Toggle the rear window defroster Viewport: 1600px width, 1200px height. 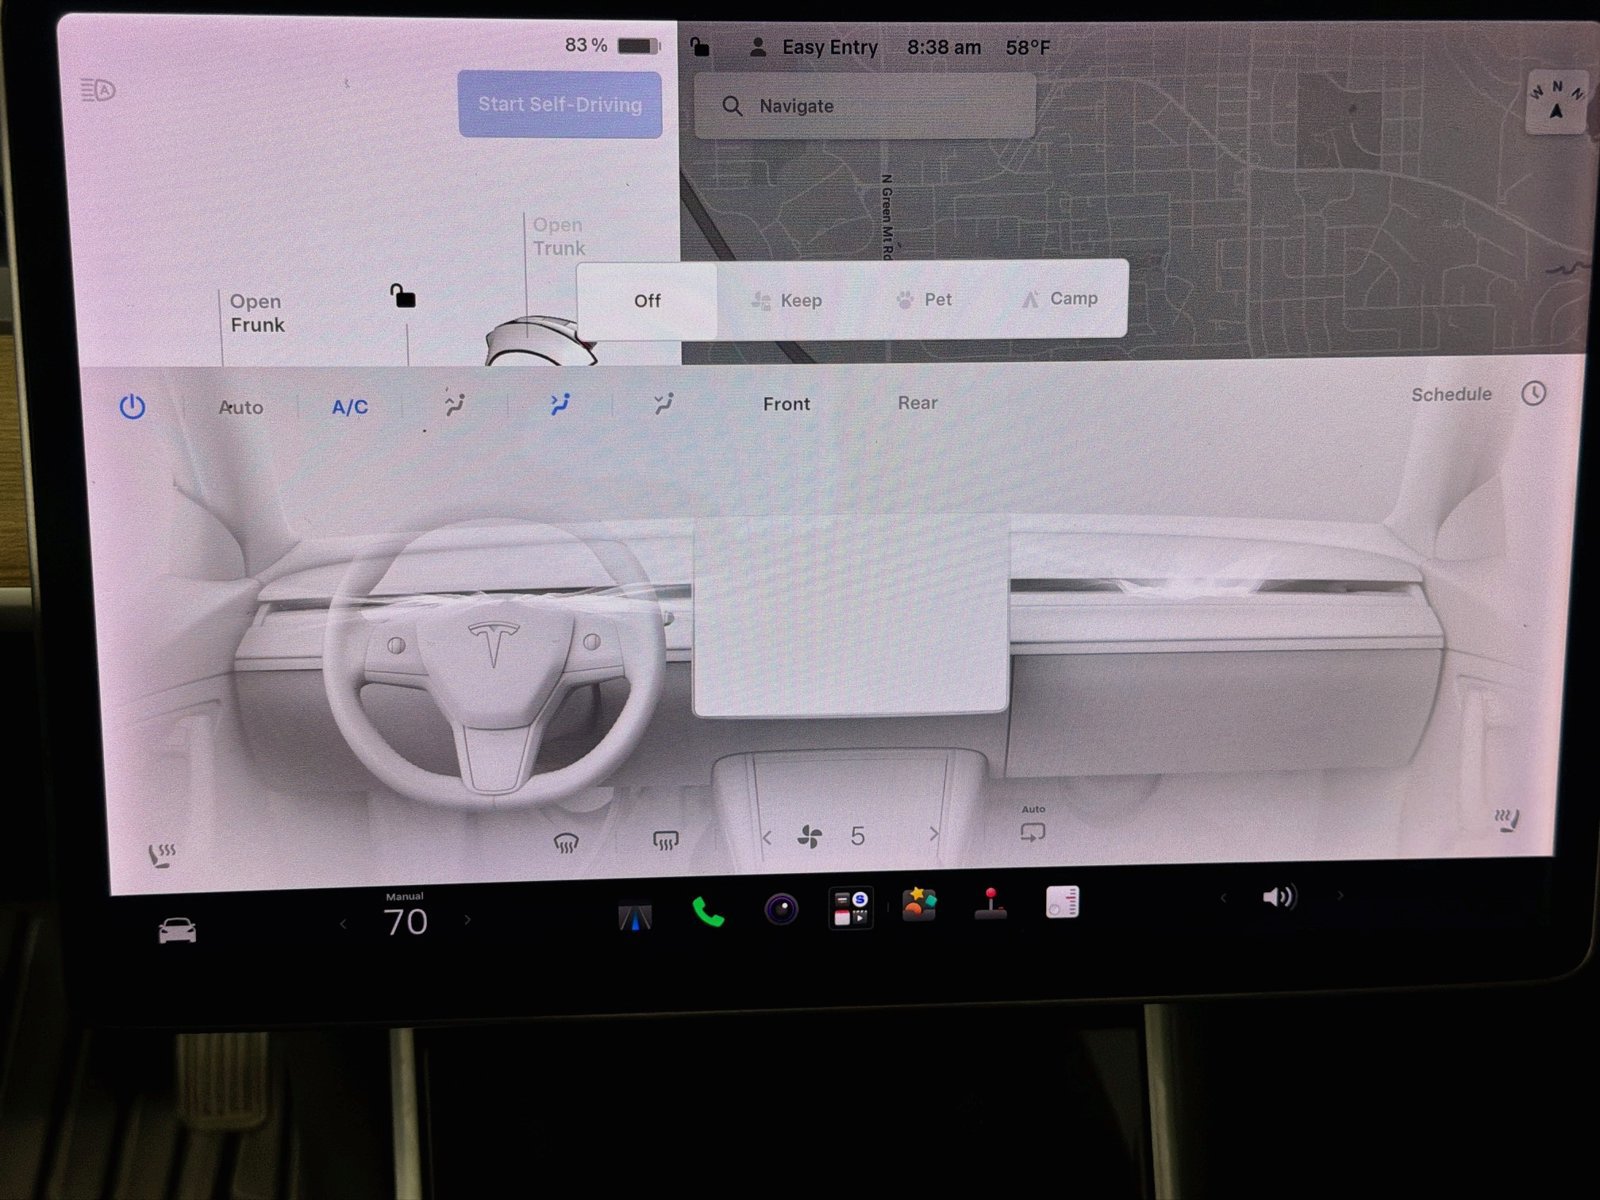point(665,840)
